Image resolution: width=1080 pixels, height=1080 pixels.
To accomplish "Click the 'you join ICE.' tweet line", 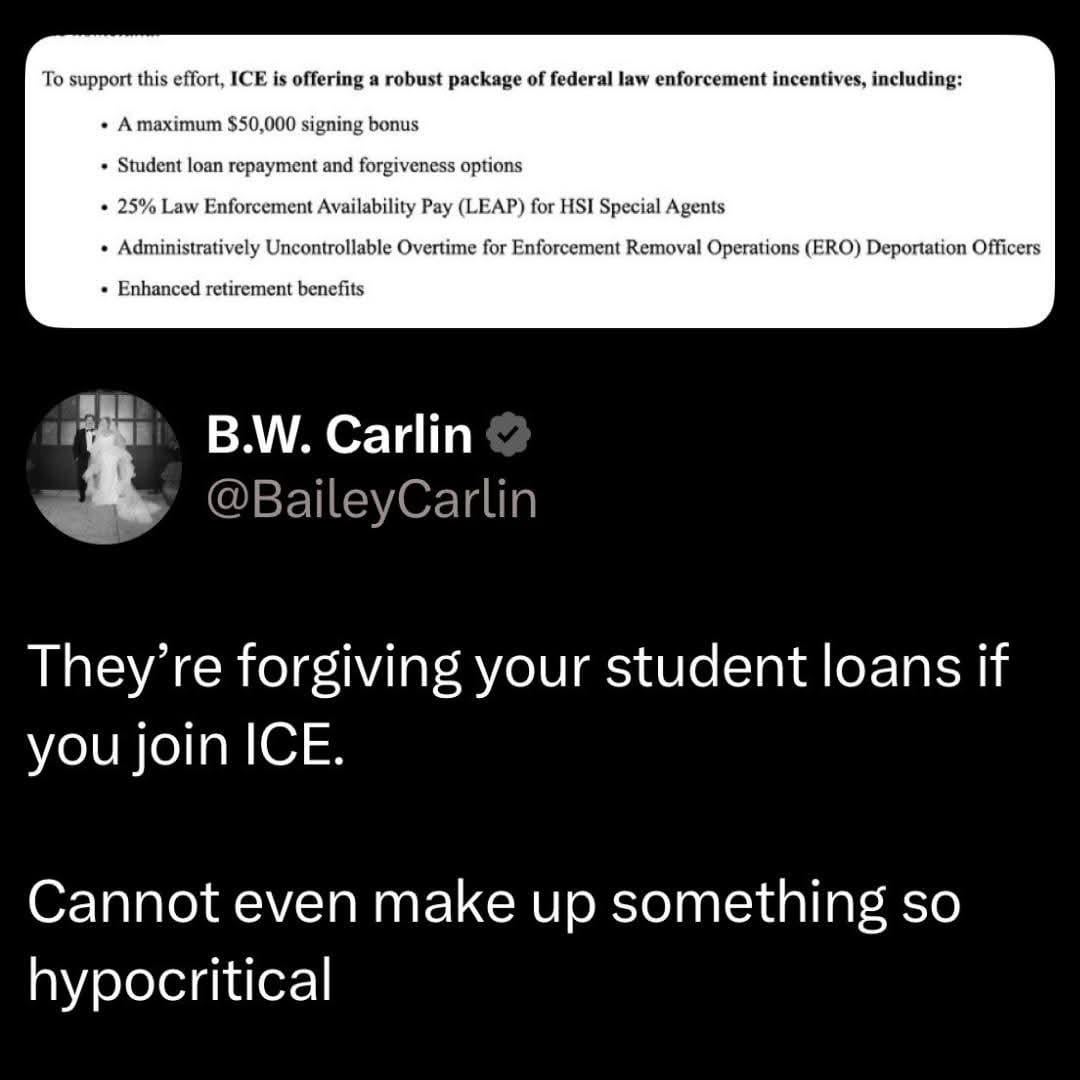I will (185, 747).
